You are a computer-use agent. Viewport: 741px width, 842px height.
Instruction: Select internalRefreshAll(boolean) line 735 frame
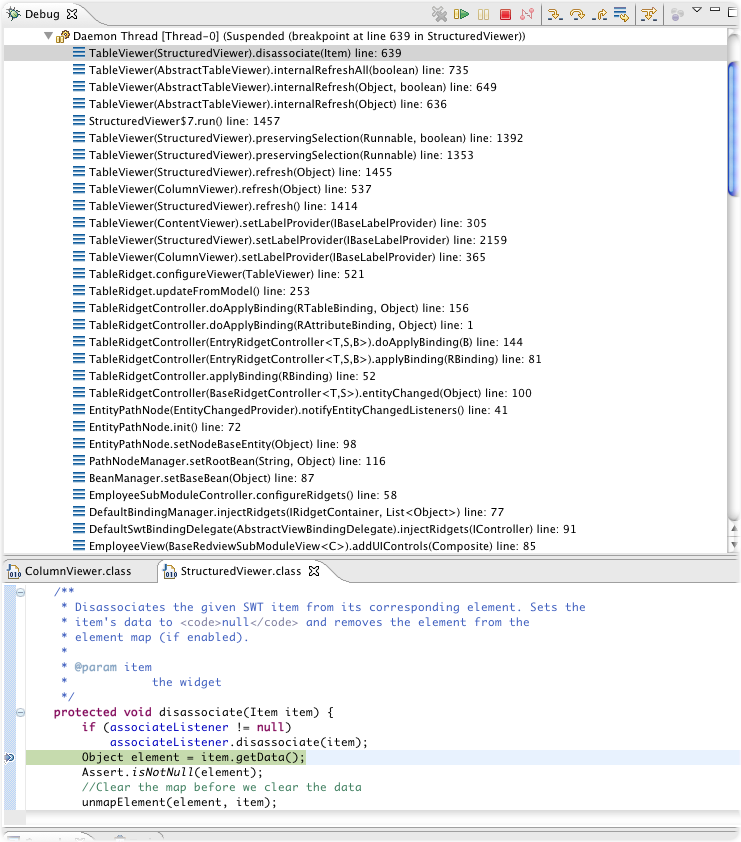tap(279, 70)
